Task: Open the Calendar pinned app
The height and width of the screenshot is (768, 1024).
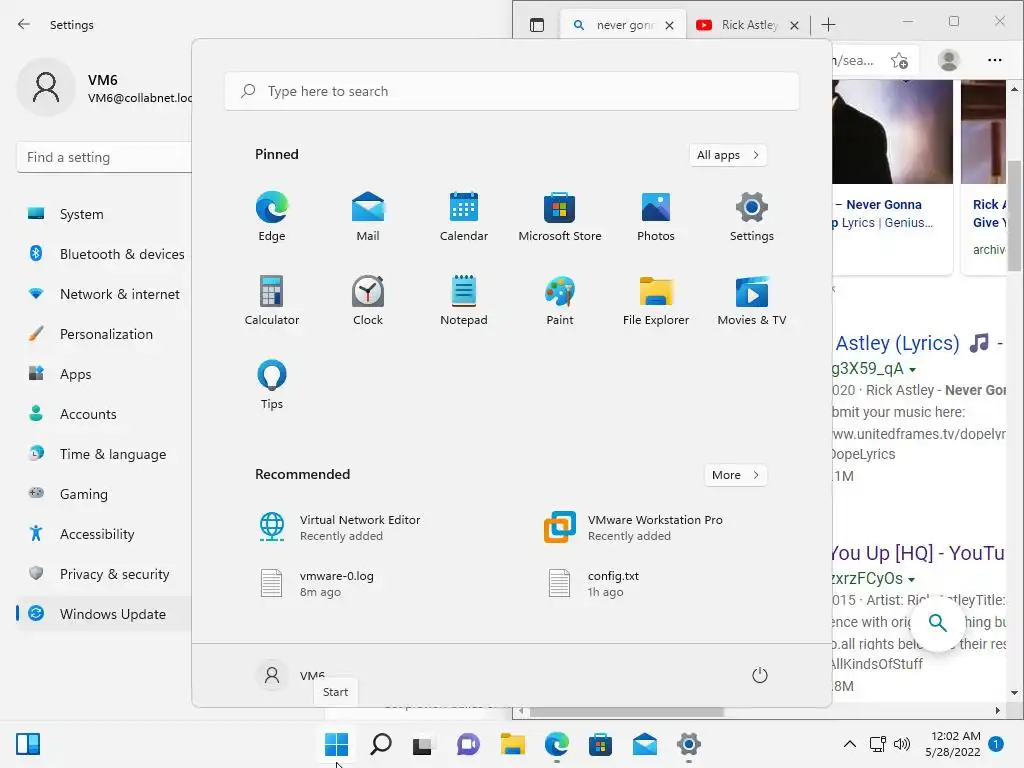Action: [x=464, y=216]
